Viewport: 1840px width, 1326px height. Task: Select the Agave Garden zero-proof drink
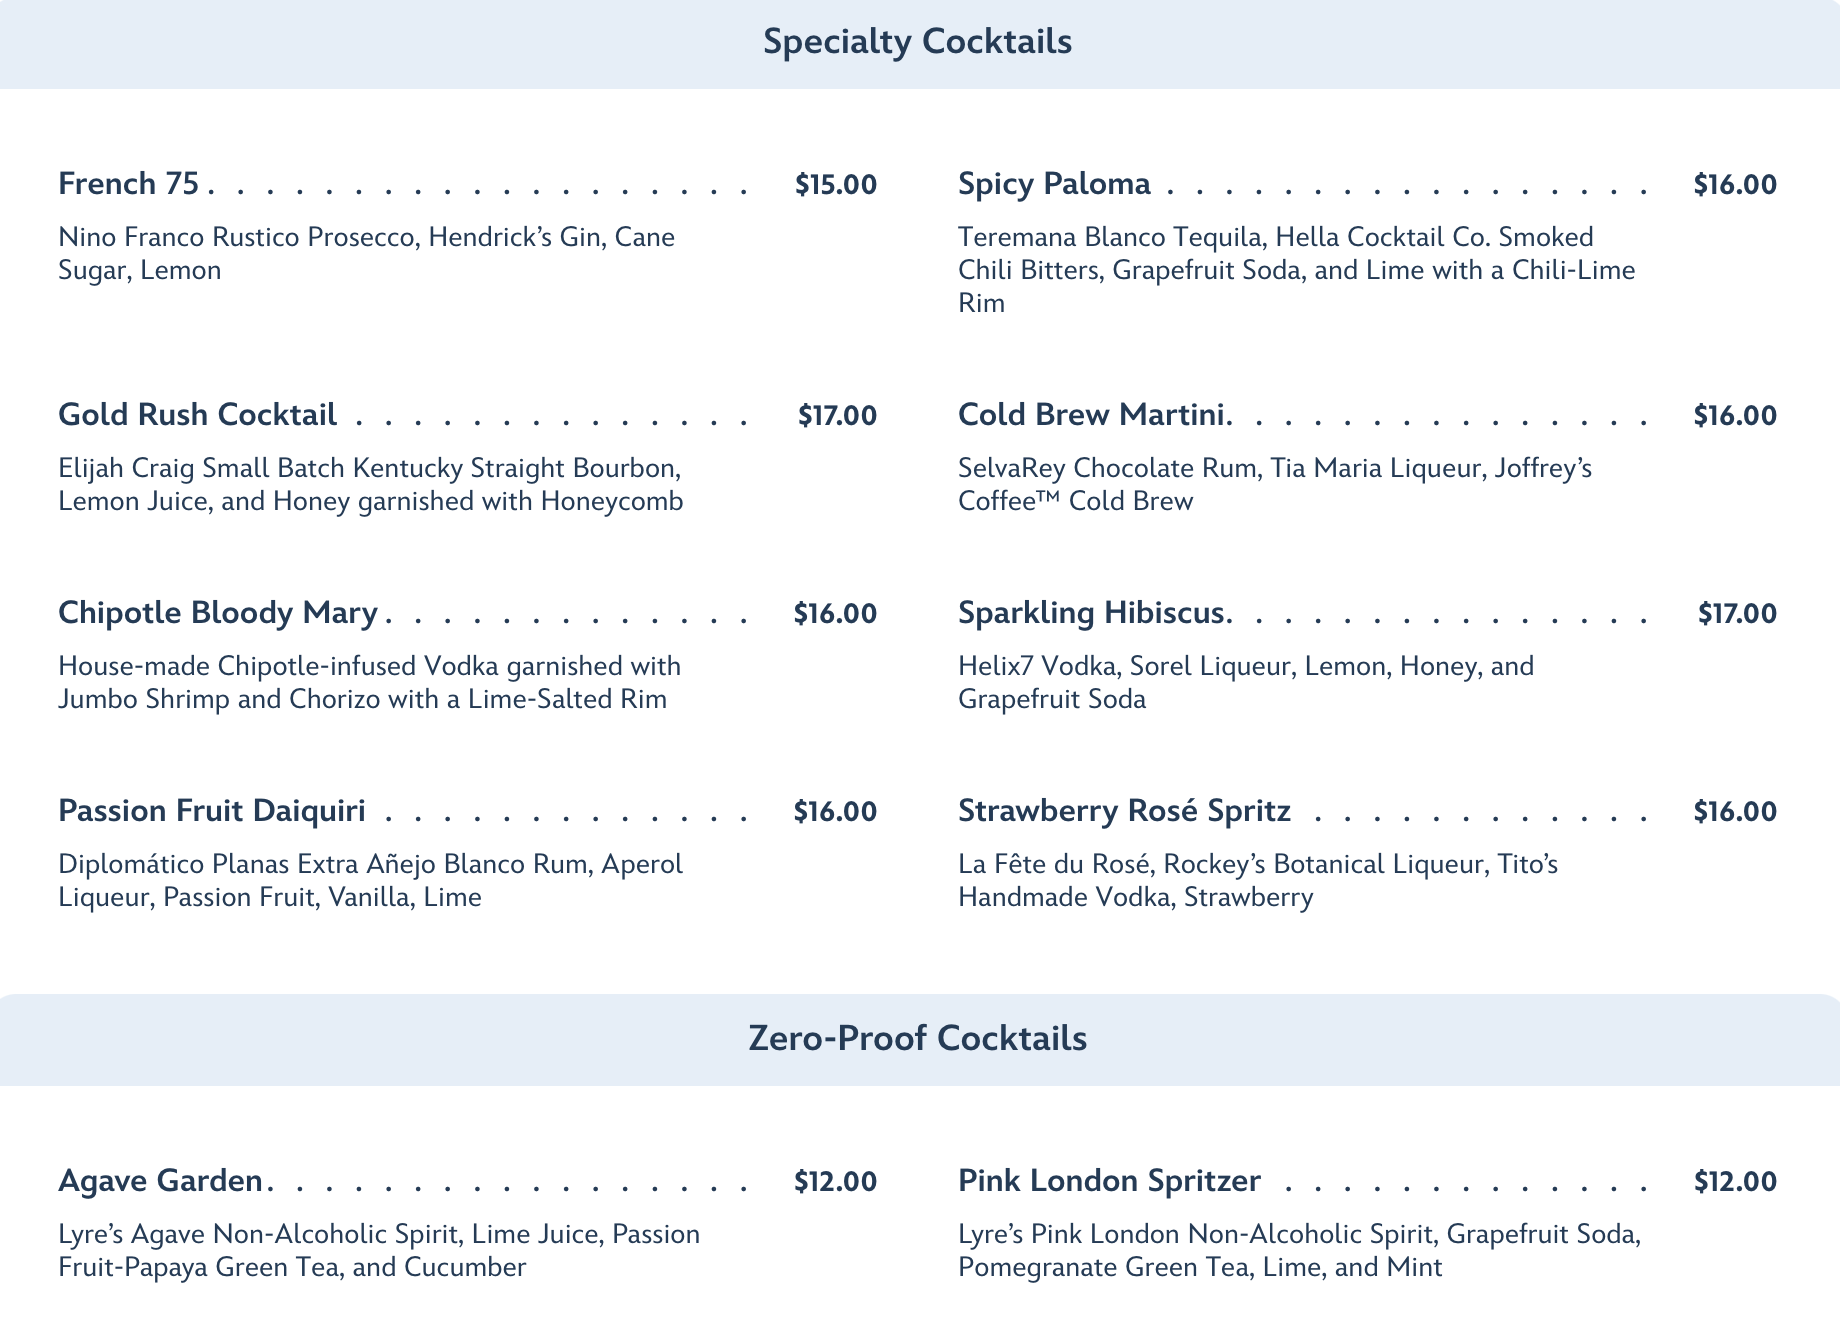click(160, 1181)
